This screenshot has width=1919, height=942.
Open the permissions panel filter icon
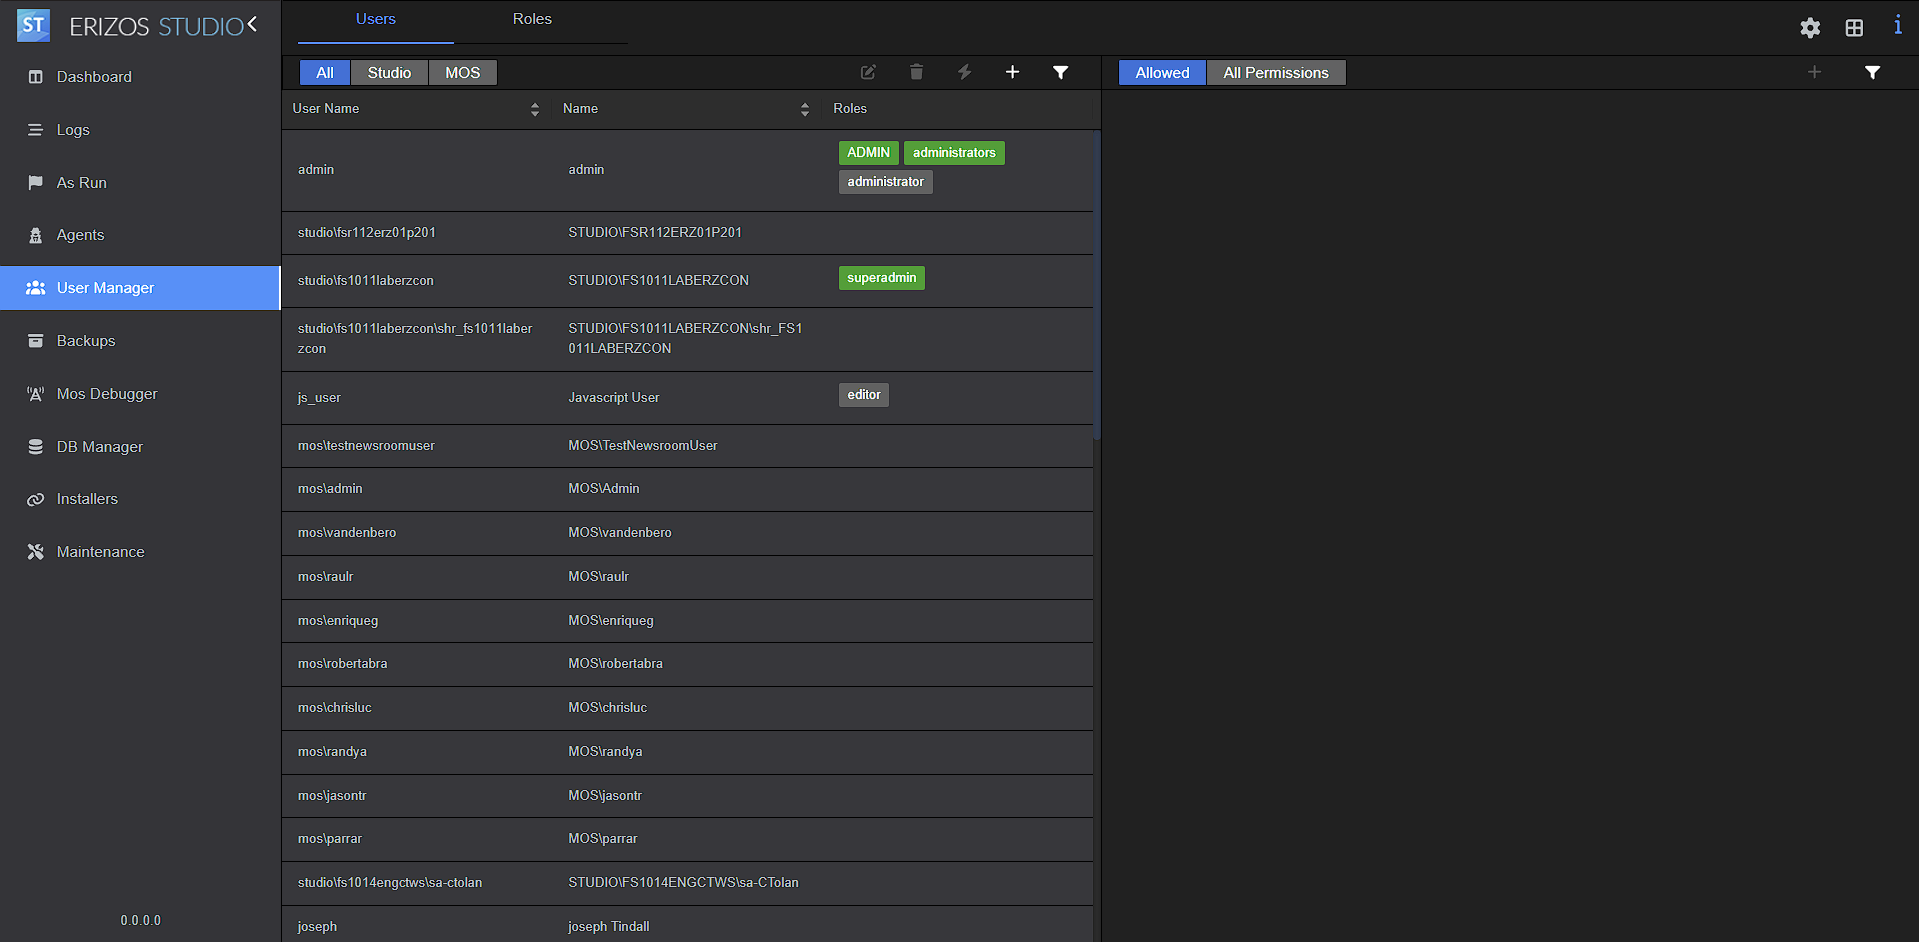1872,72
